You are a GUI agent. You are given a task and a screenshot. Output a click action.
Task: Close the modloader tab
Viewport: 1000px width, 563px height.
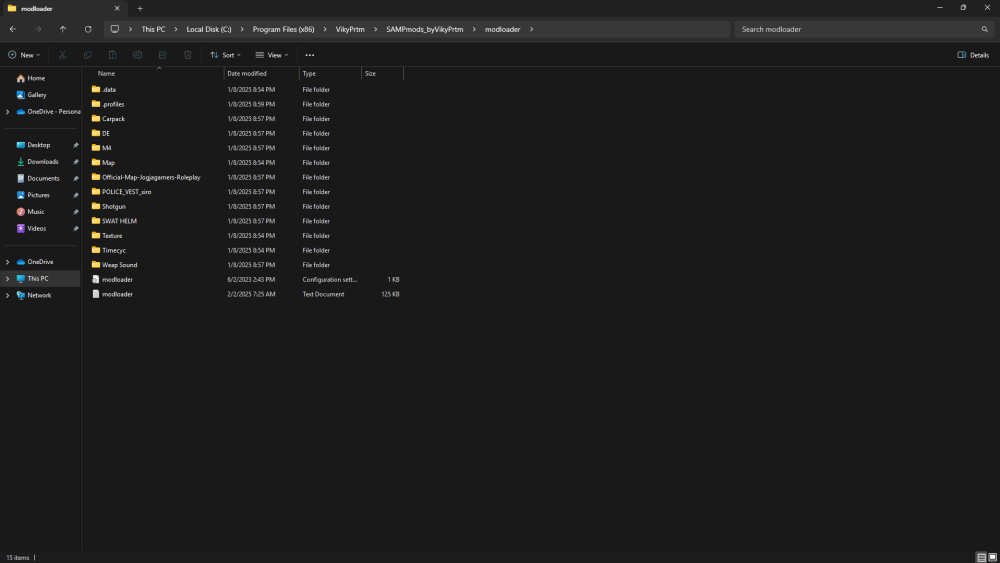pos(117,8)
